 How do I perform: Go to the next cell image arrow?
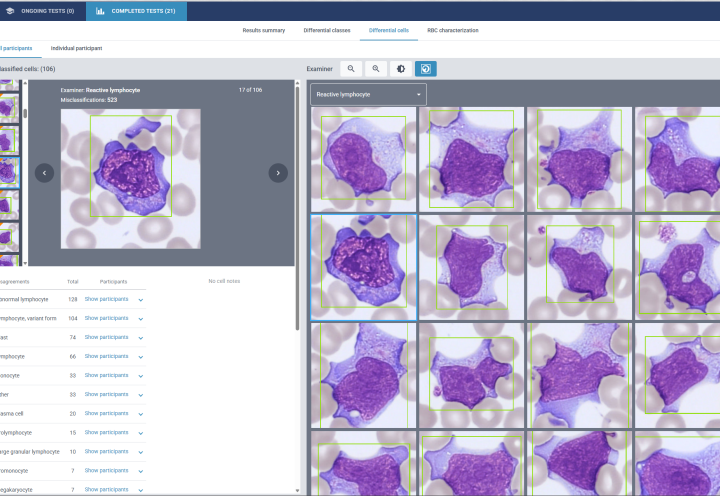click(x=278, y=173)
